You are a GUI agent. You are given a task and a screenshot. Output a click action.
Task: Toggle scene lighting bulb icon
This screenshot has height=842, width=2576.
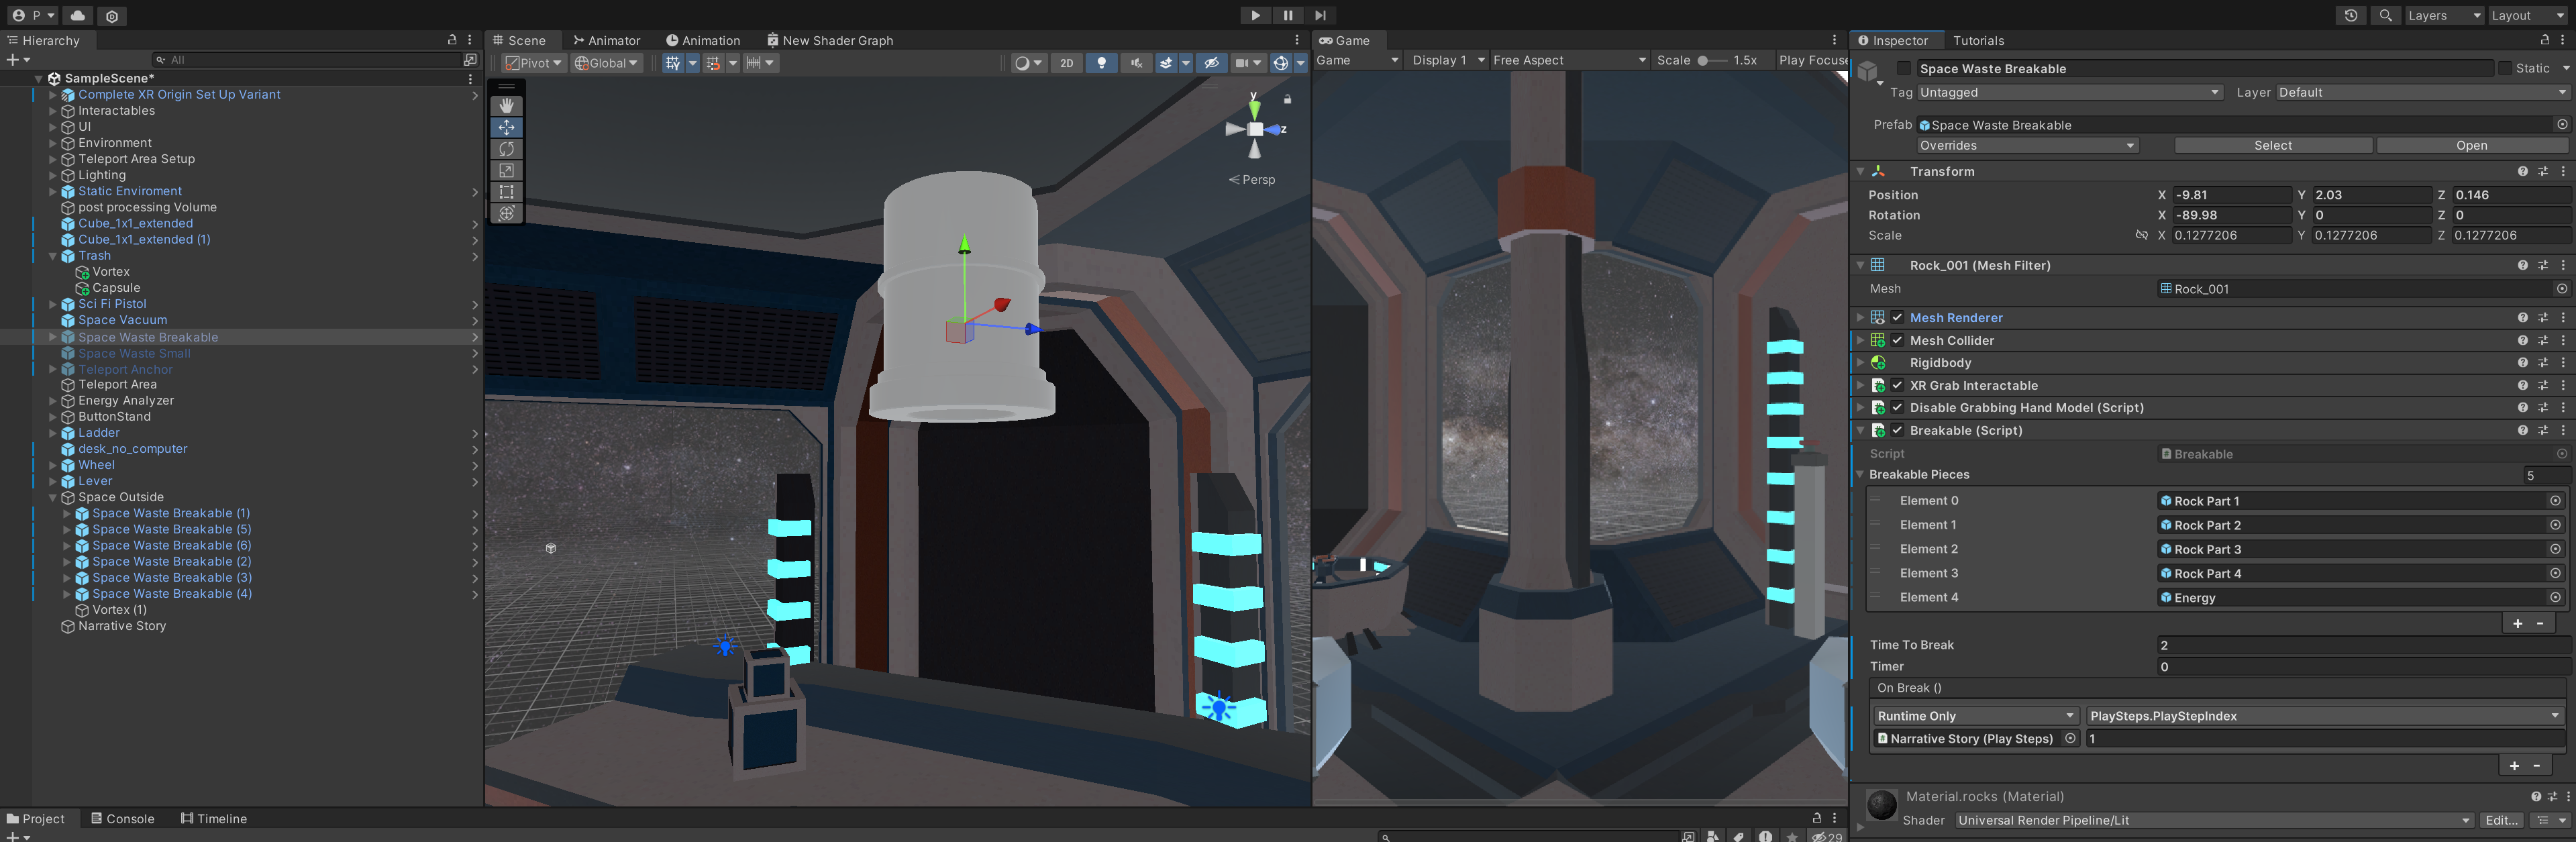coord(1101,63)
